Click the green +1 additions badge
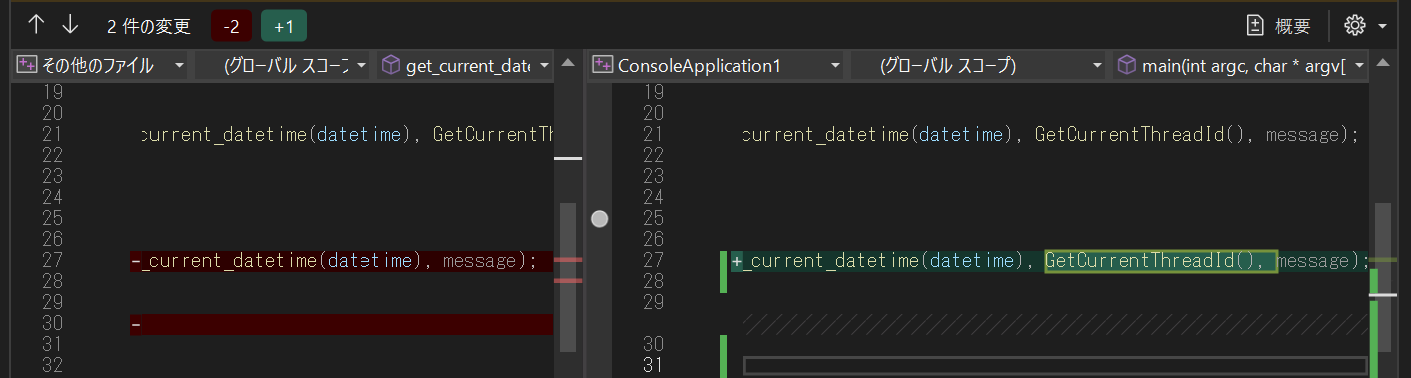Image resolution: width=1411 pixels, height=378 pixels. [x=284, y=26]
